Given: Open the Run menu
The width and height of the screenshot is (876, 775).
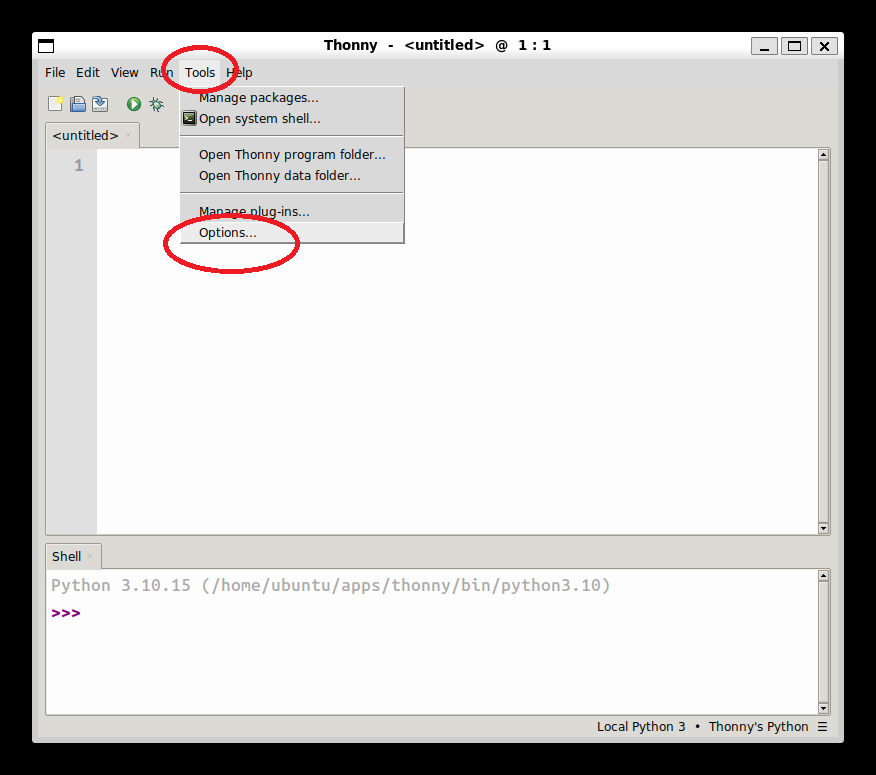Looking at the screenshot, I should [x=161, y=73].
